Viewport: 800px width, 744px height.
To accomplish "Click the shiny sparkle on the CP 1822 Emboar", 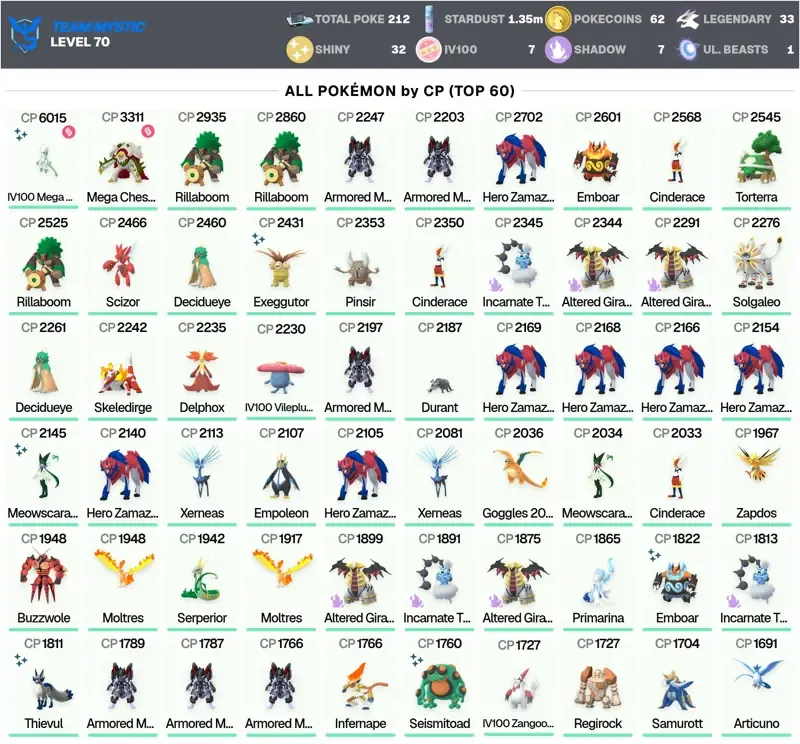I will tap(654, 555).
